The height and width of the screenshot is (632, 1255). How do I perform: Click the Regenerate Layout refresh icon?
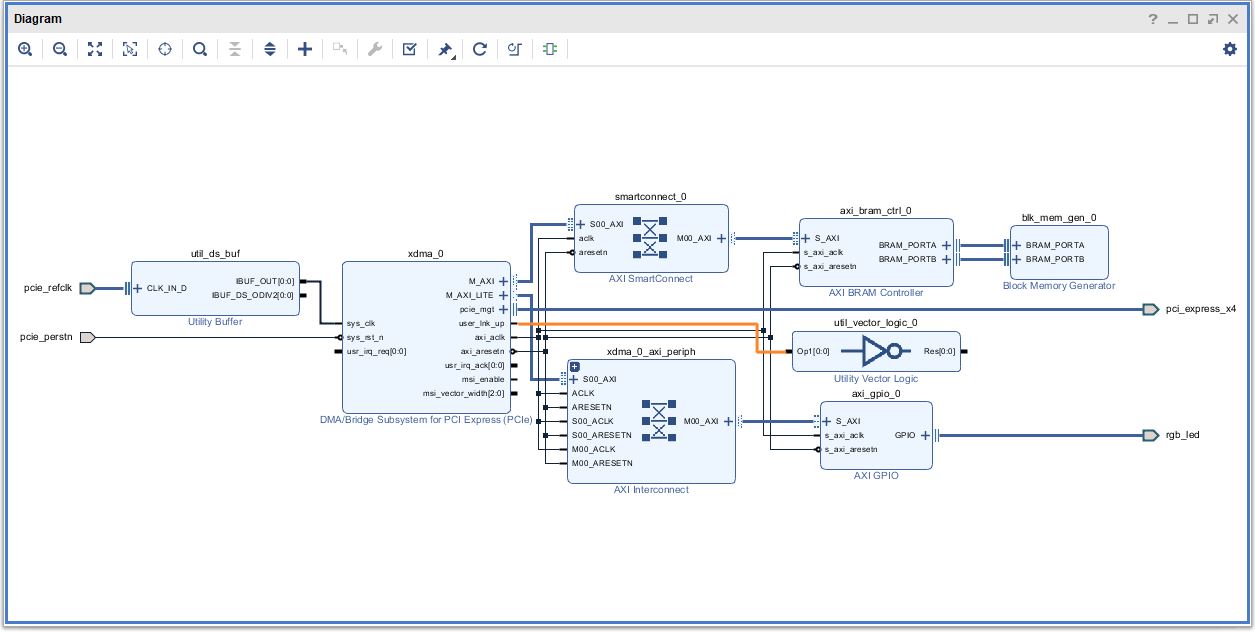tap(480, 49)
